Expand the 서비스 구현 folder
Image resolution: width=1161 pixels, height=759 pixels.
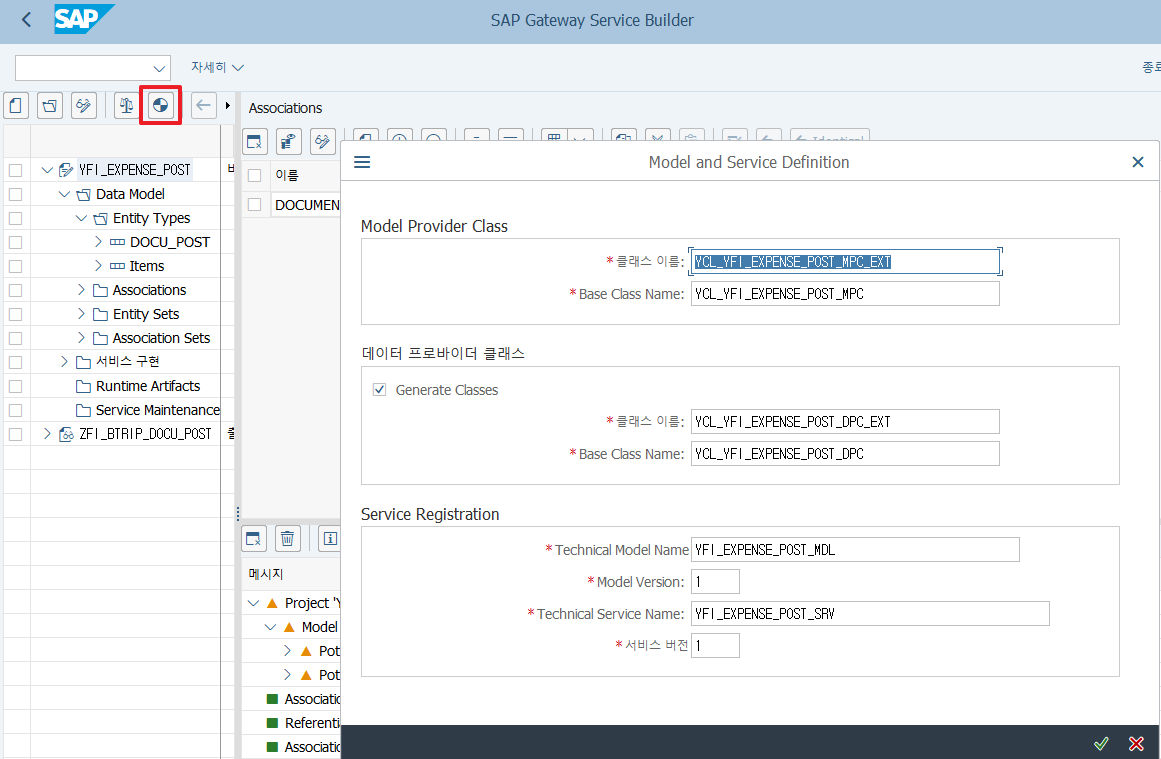click(x=64, y=361)
